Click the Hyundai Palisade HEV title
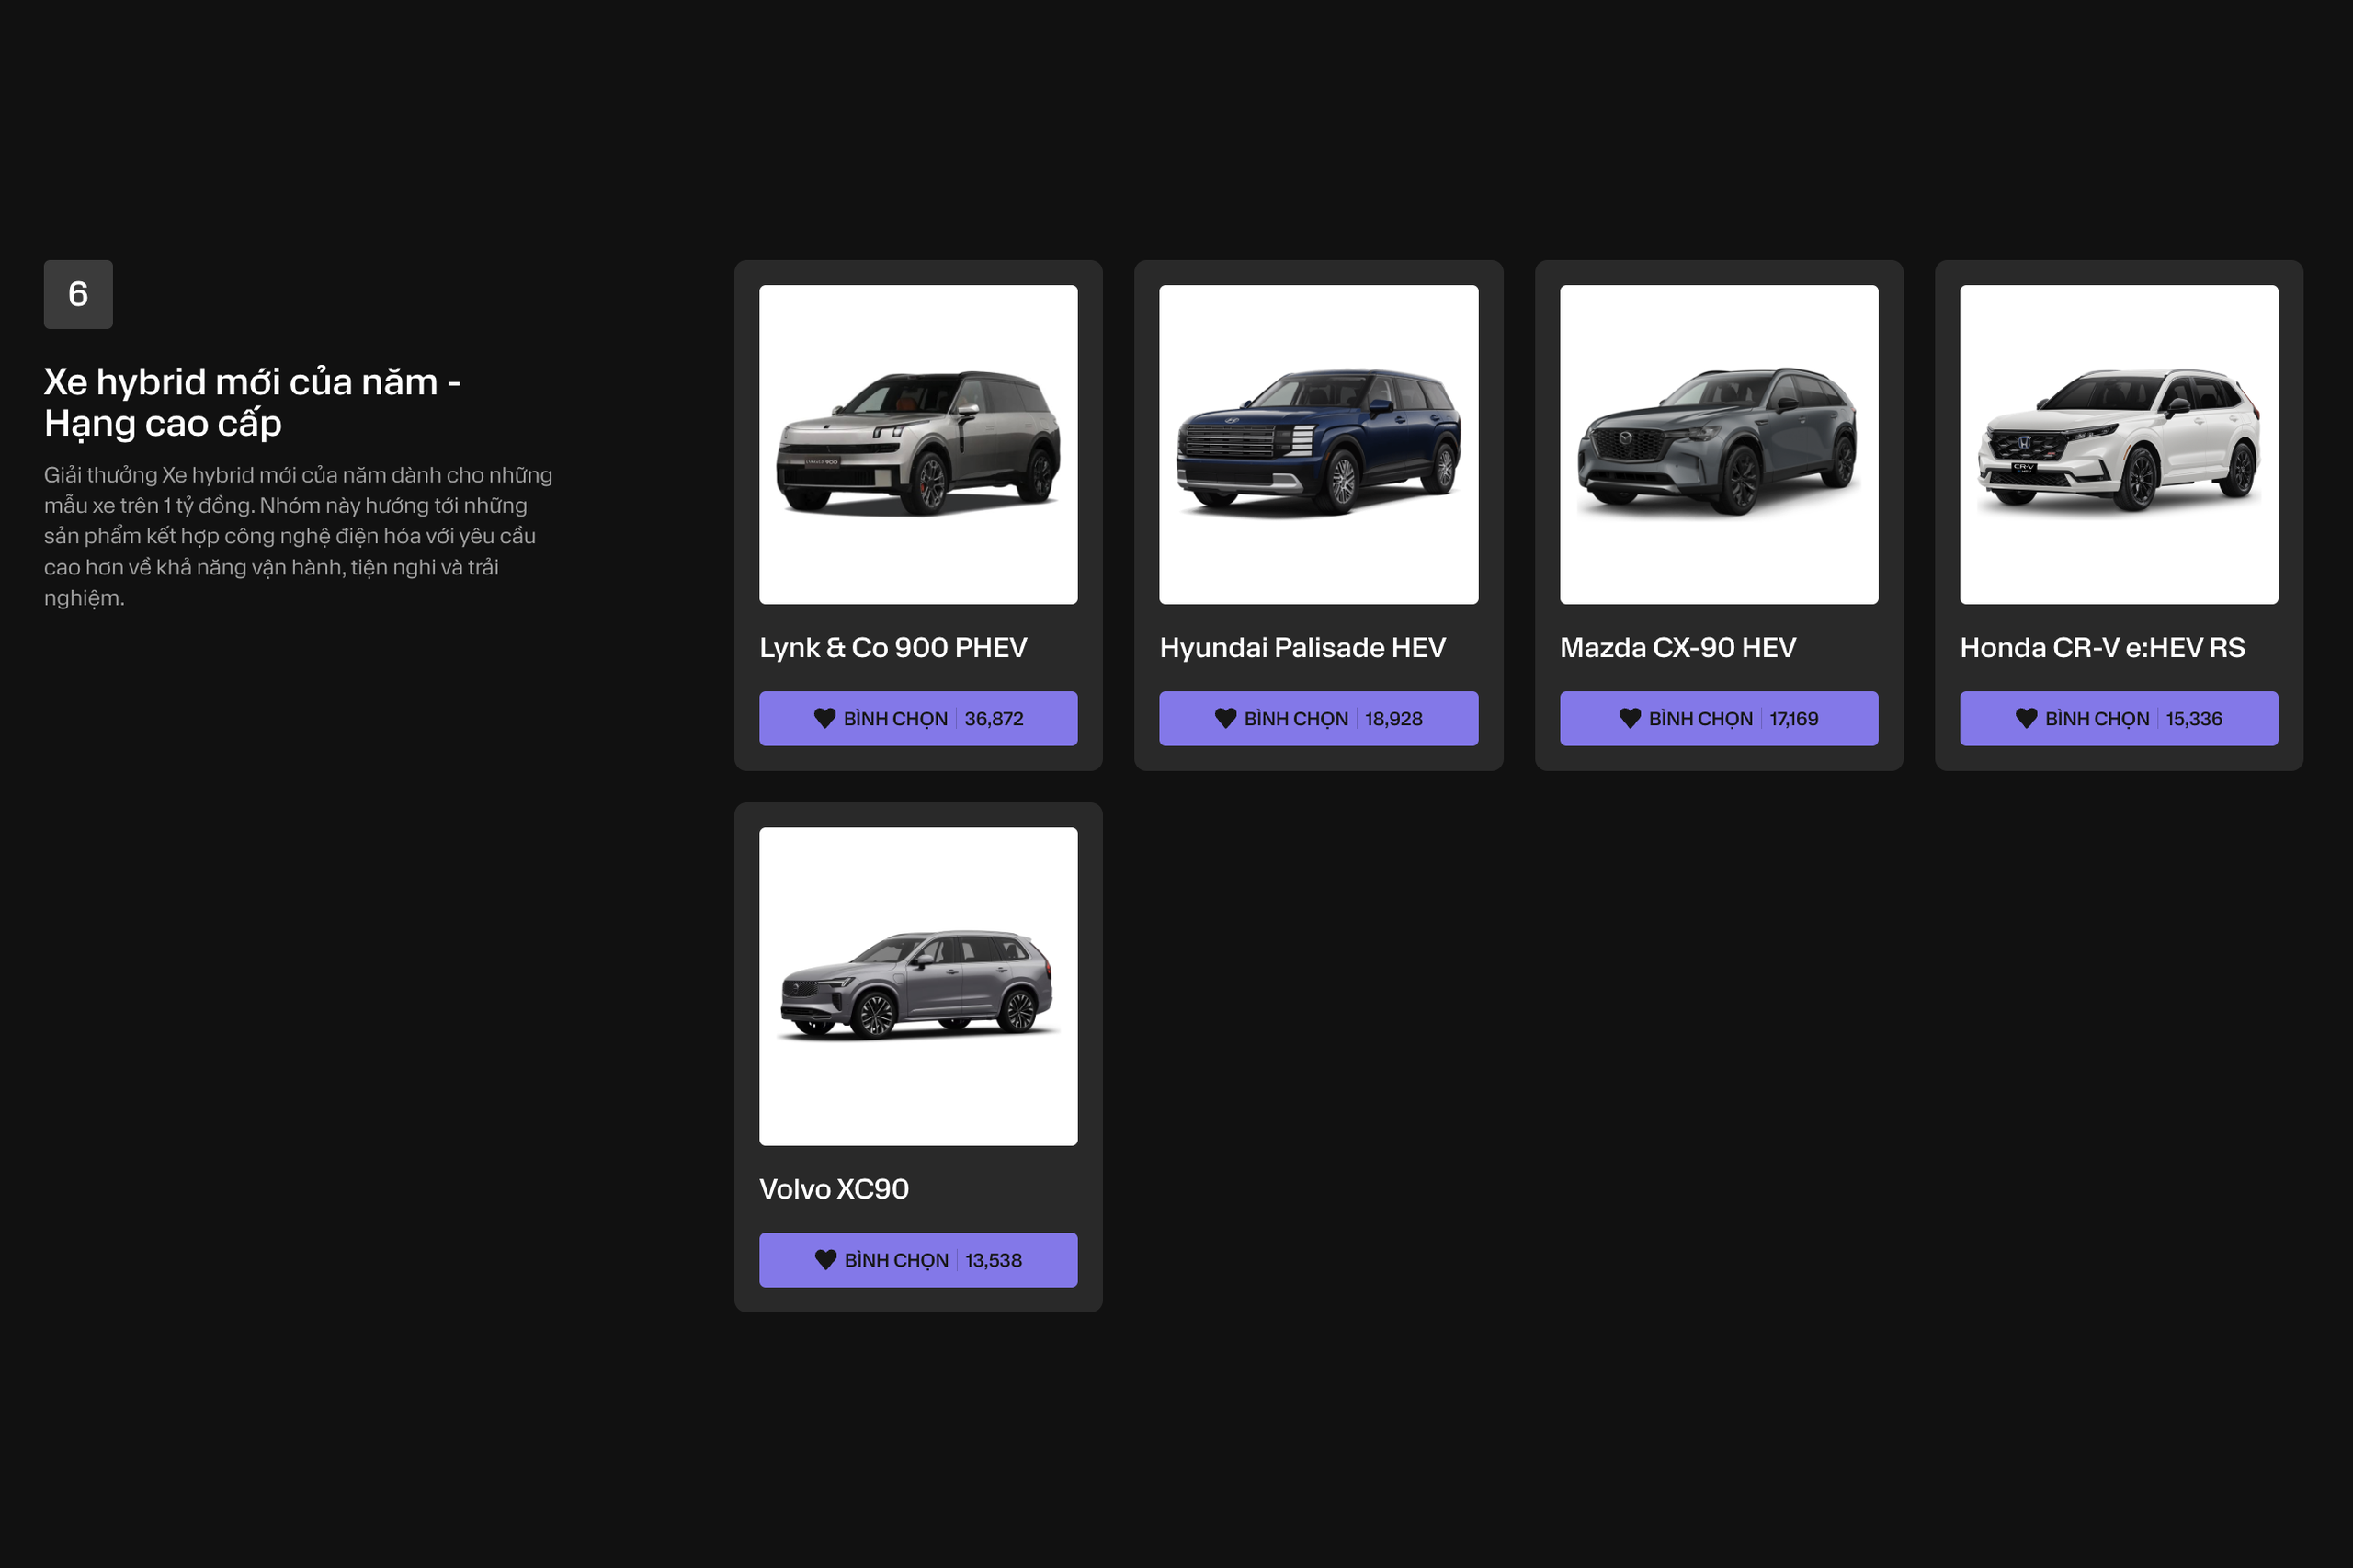 click(x=1302, y=648)
